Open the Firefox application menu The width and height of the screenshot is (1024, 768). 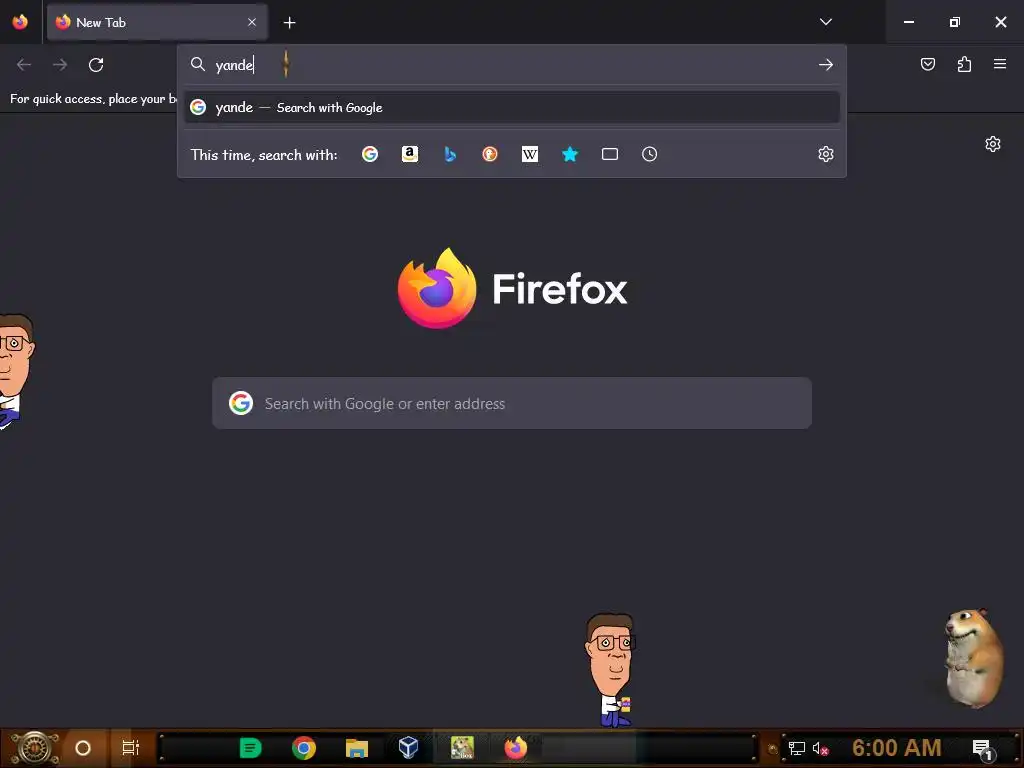pyautogui.click(x=999, y=64)
